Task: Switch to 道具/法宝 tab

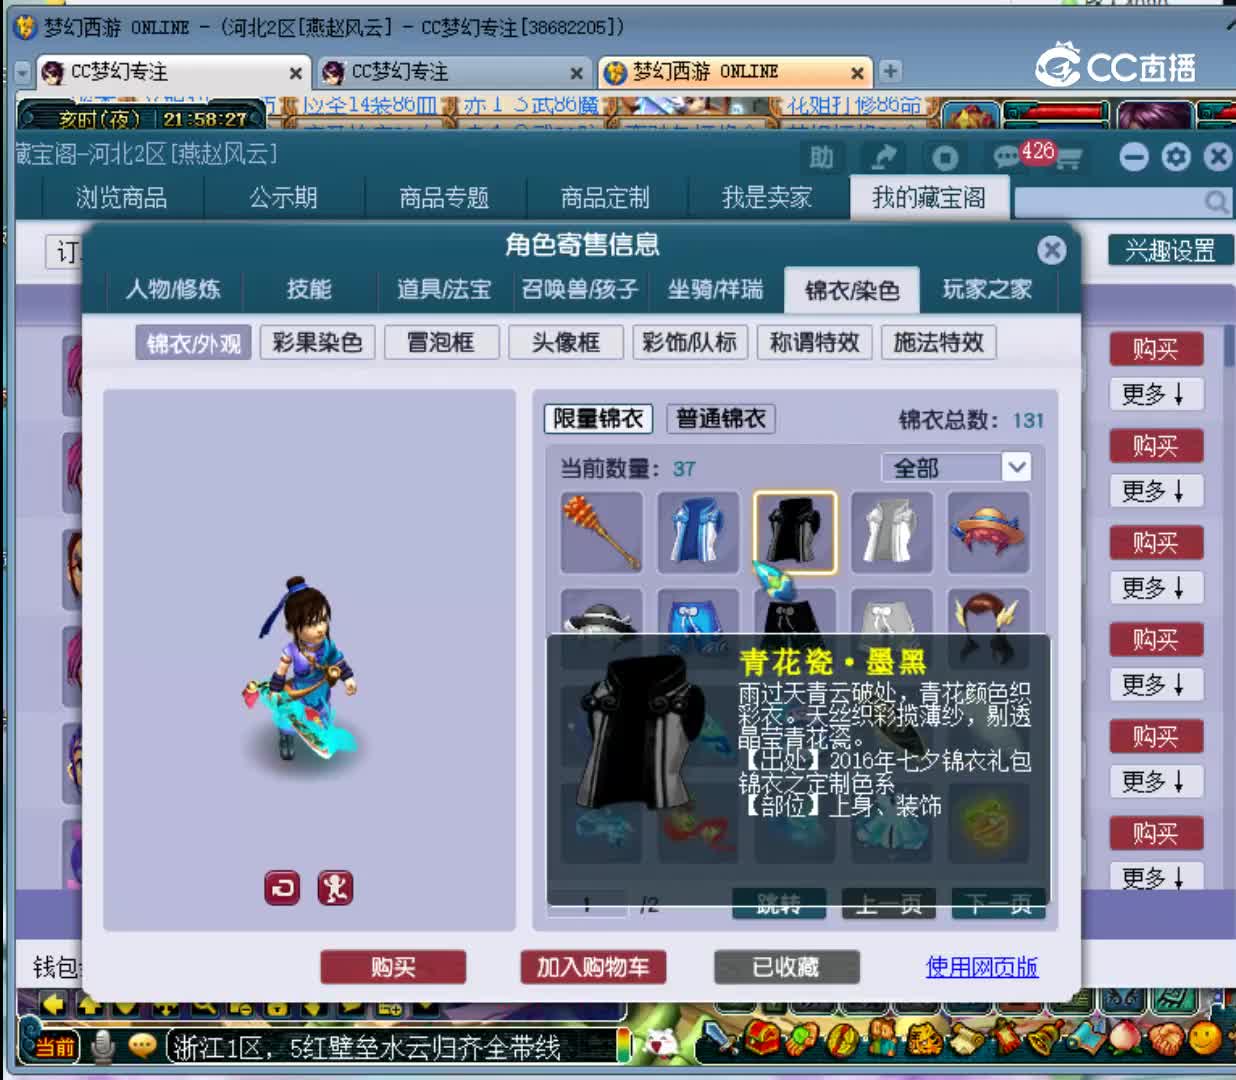Action: (444, 289)
